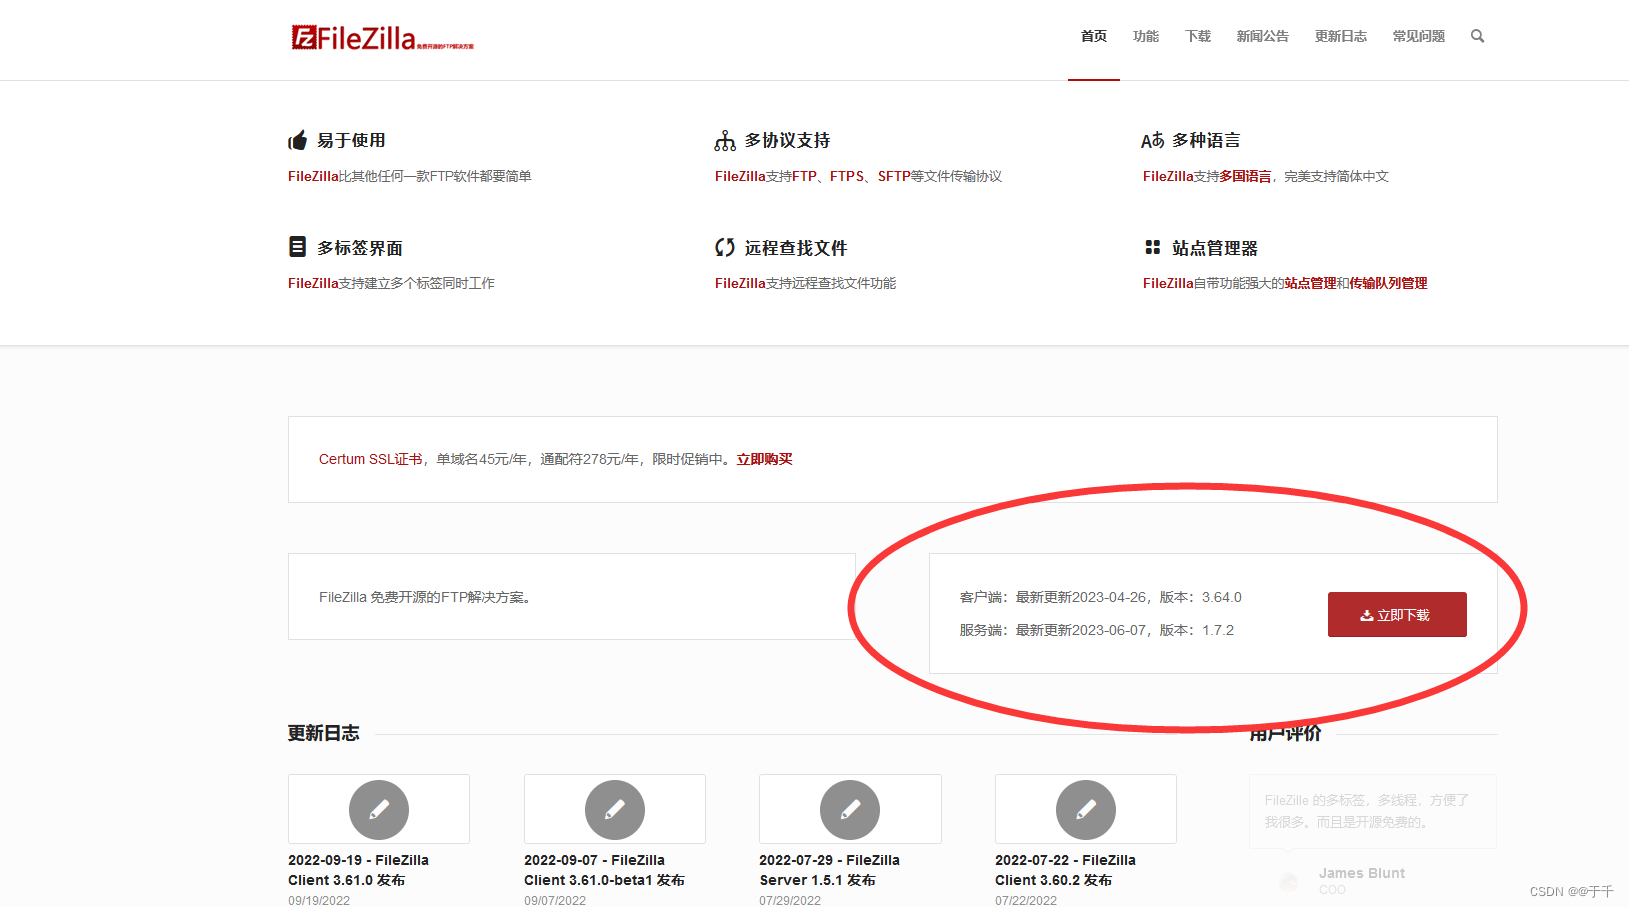Click date 09/07/2022 under second post
The height and width of the screenshot is (907, 1629).
click(555, 900)
